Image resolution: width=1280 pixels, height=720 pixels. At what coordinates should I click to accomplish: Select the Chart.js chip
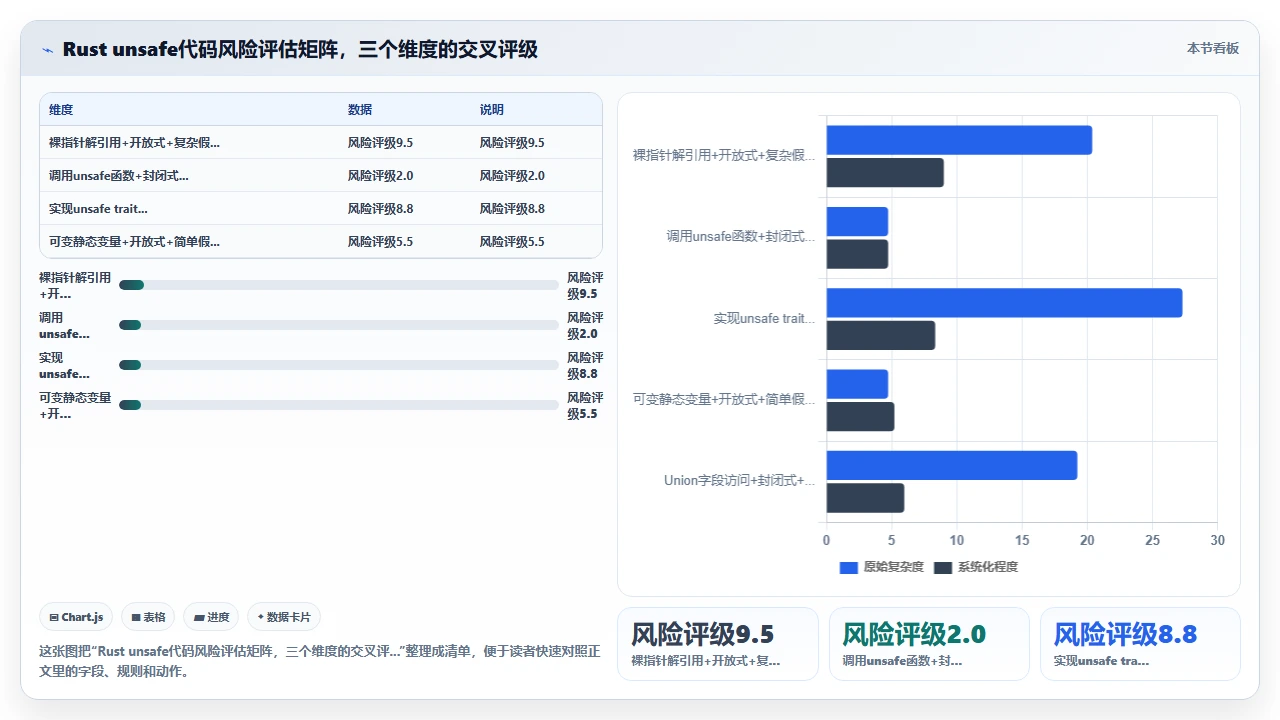click(x=76, y=617)
